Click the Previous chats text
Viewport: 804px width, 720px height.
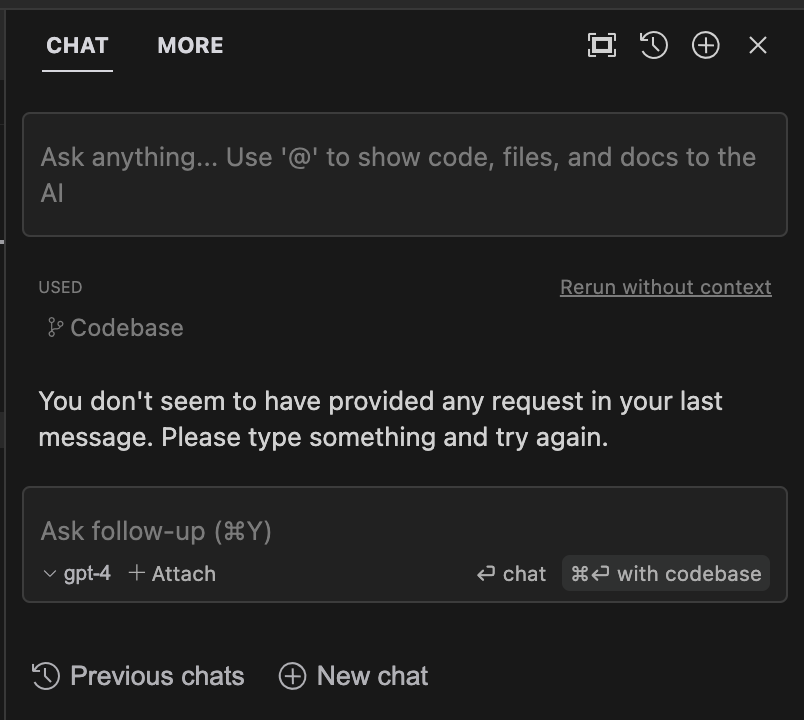tap(157, 676)
